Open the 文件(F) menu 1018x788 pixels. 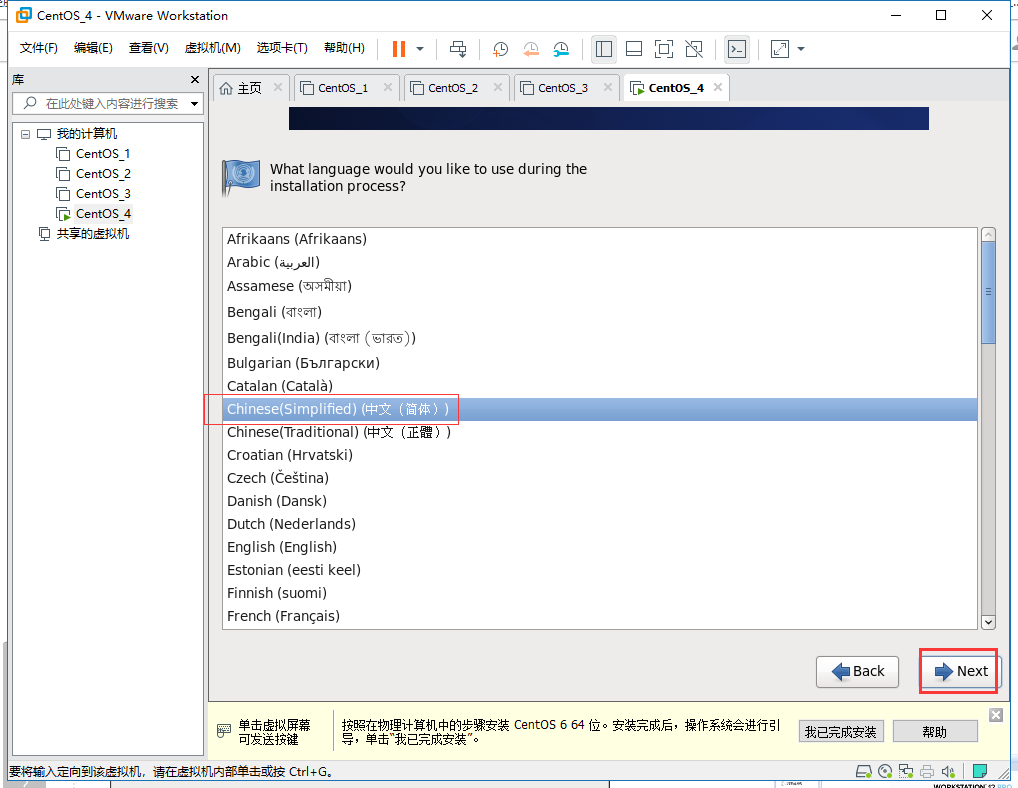pos(38,48)
